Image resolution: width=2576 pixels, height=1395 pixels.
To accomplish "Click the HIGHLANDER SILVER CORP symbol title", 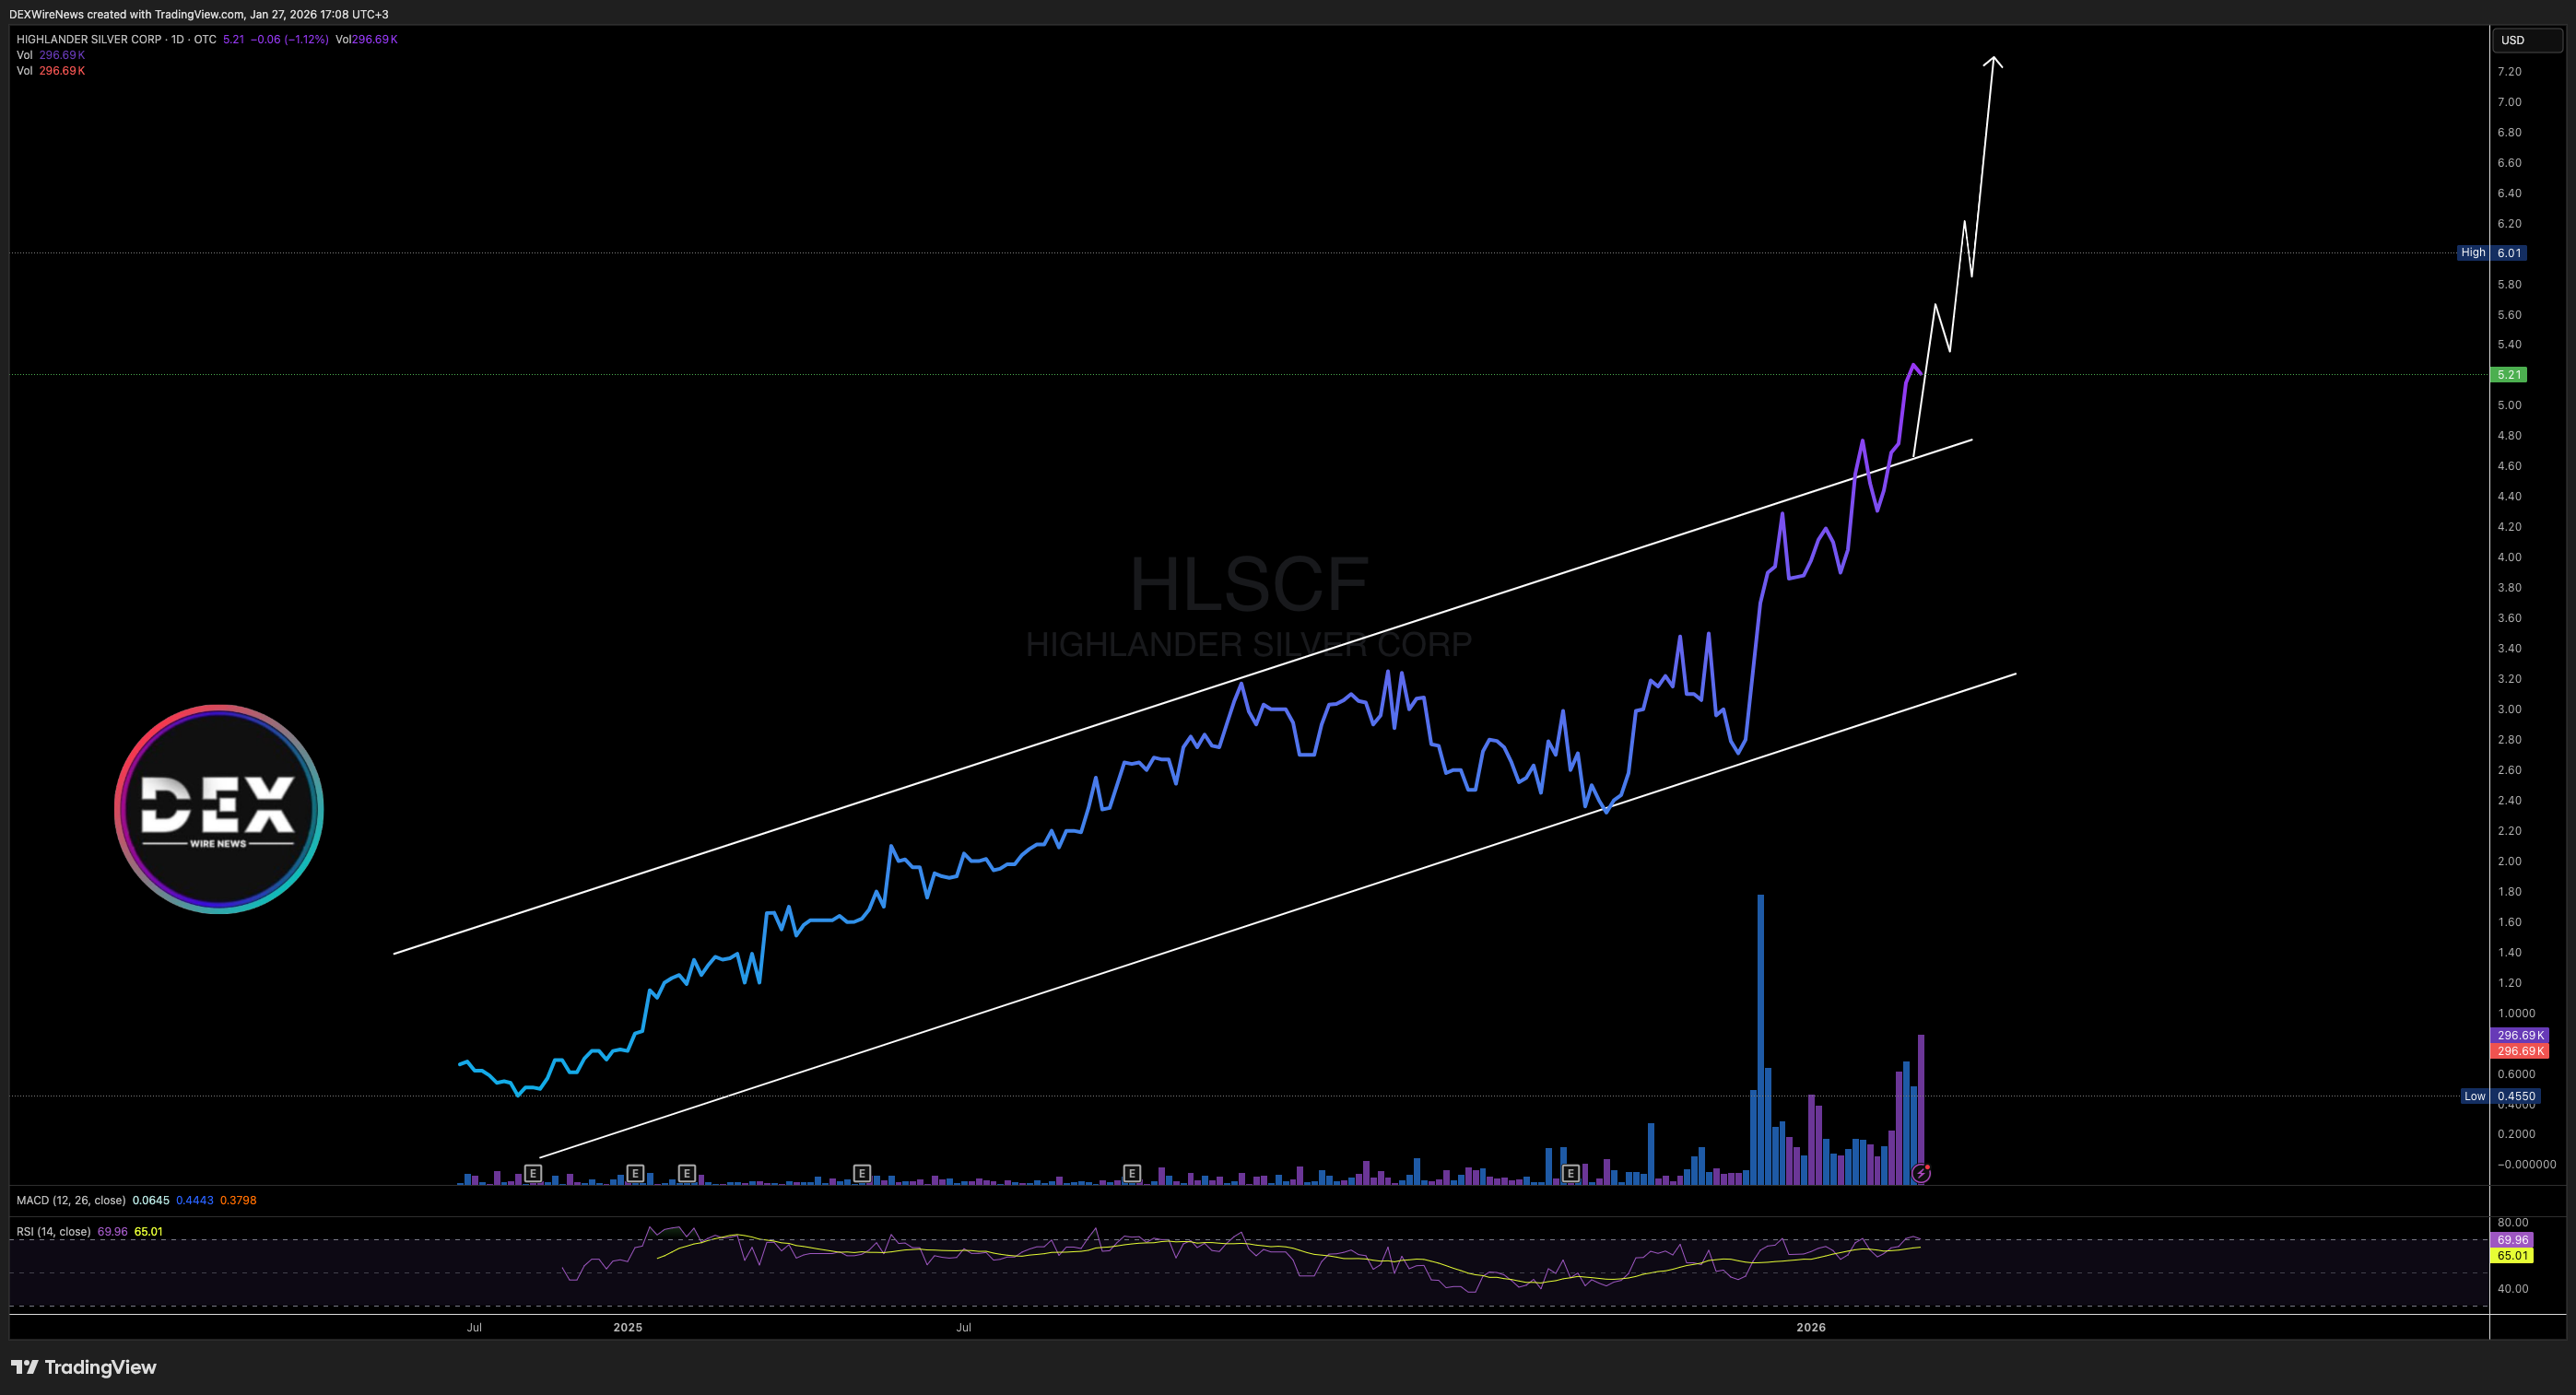I will (x=89, y=39).
